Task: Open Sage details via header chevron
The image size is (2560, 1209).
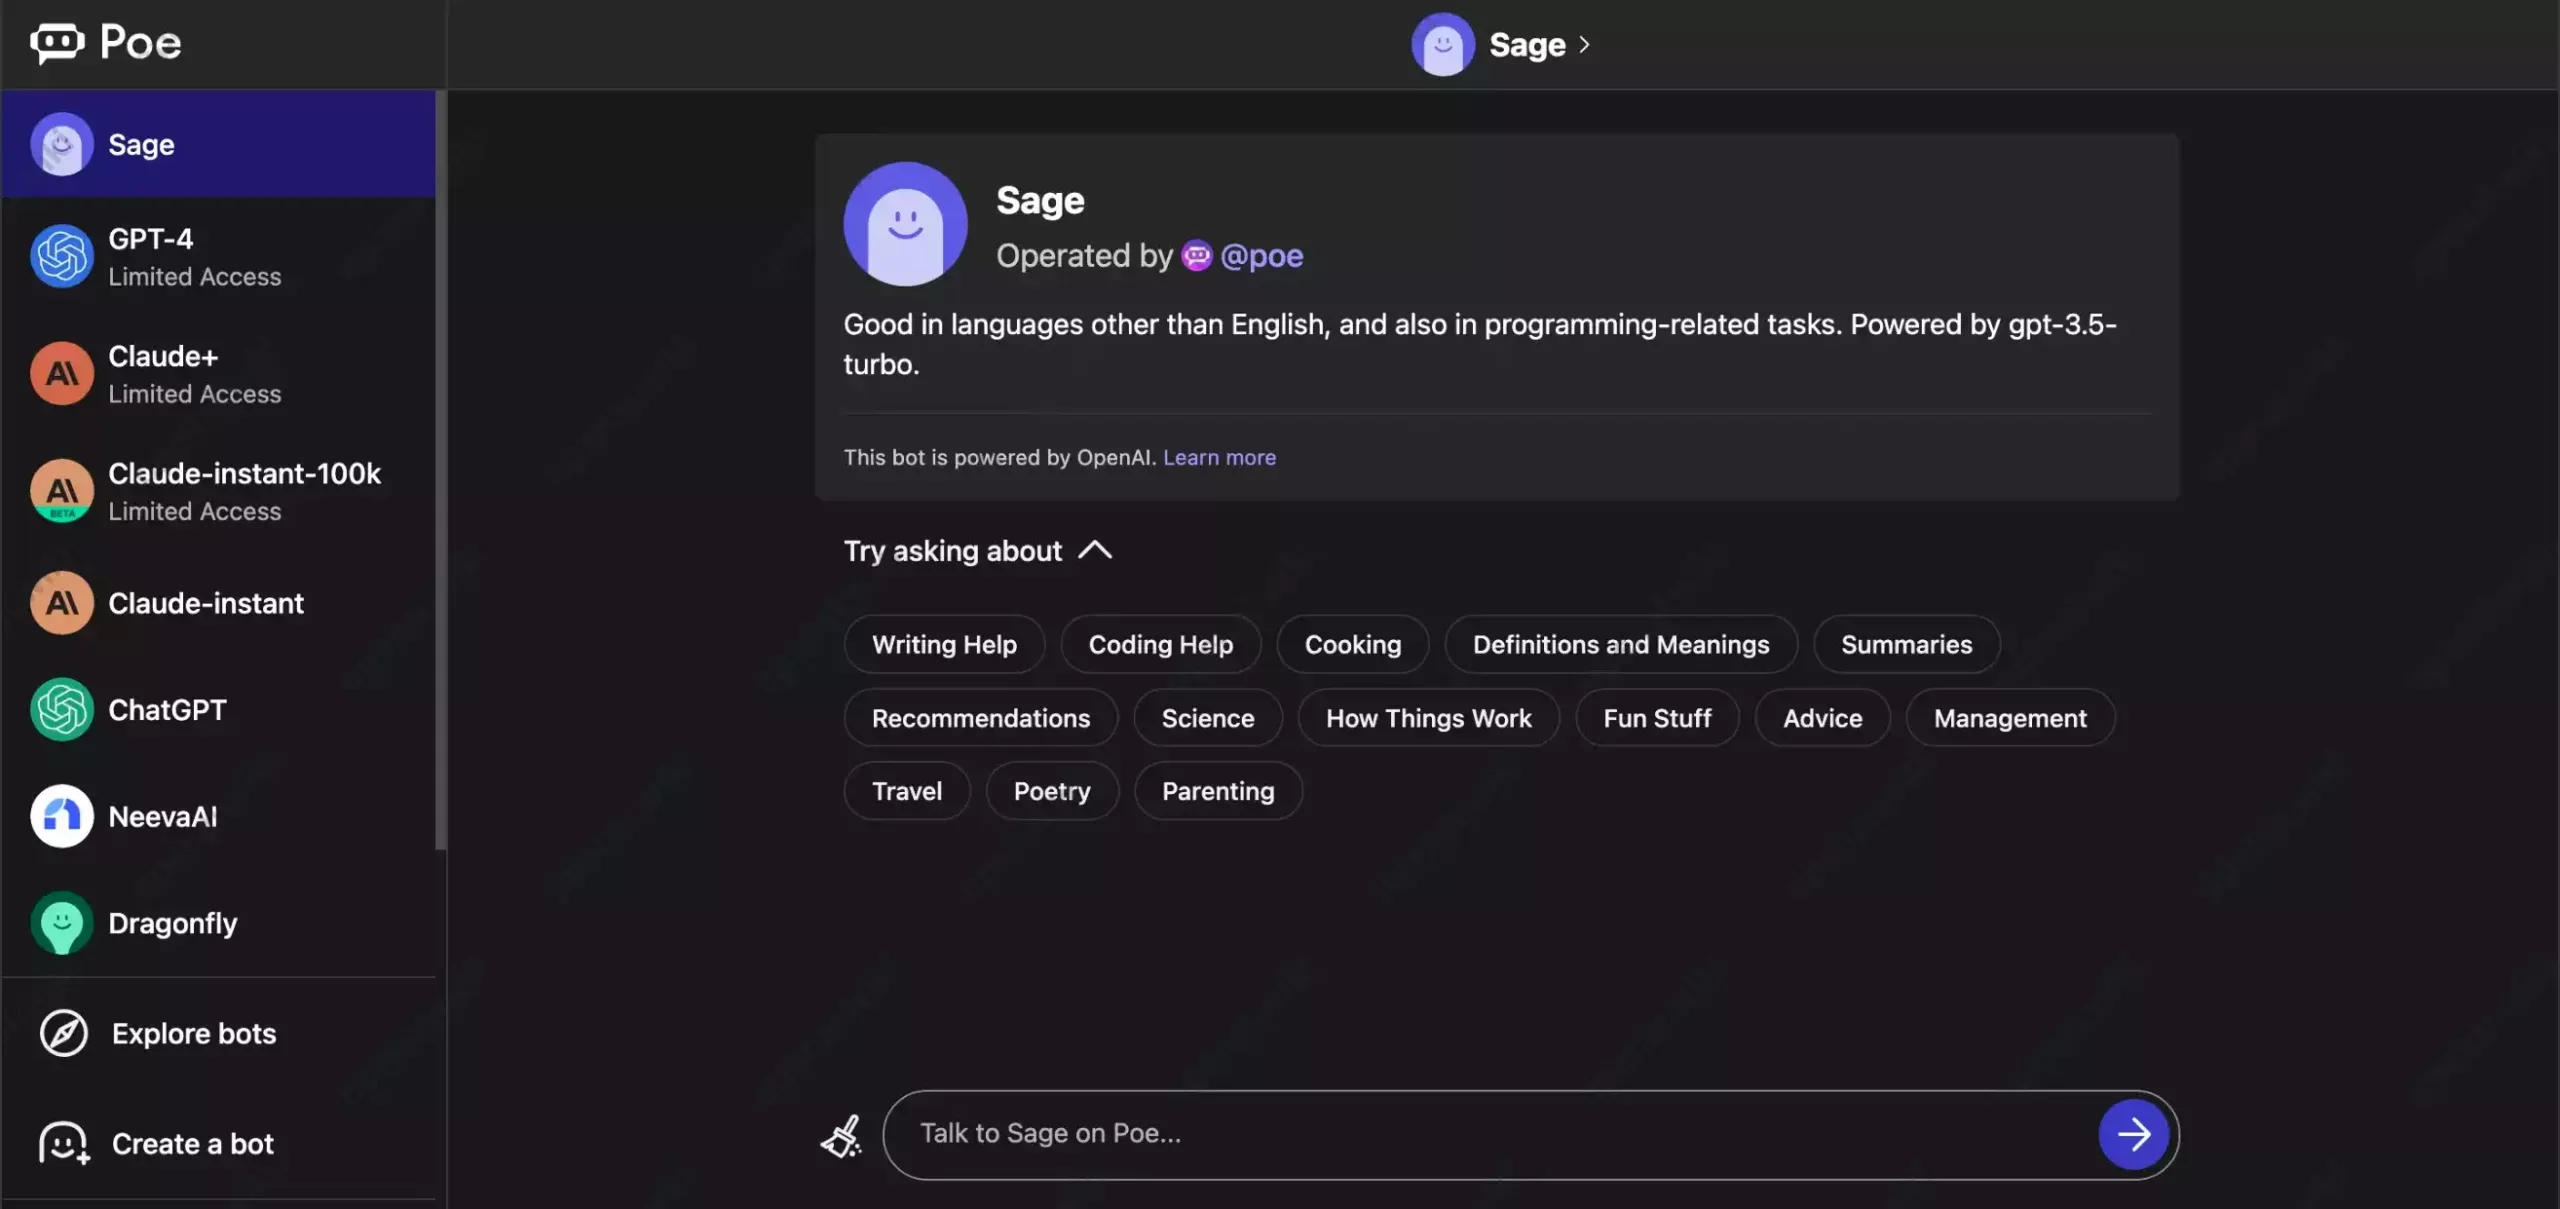Action: 1584,45
